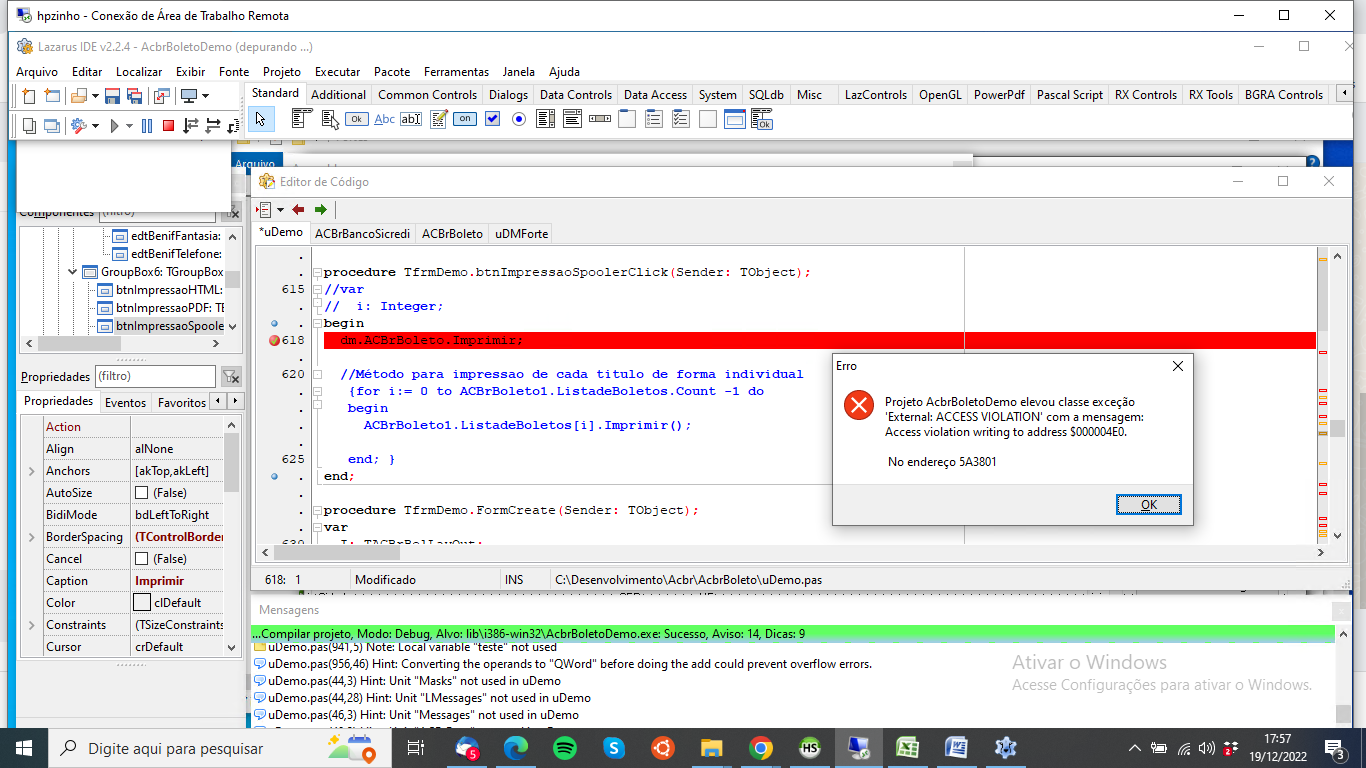Select the TMemo palette component
Image resolution: width=1366 pixels, height=768 pixels.
tap(438, 119)
